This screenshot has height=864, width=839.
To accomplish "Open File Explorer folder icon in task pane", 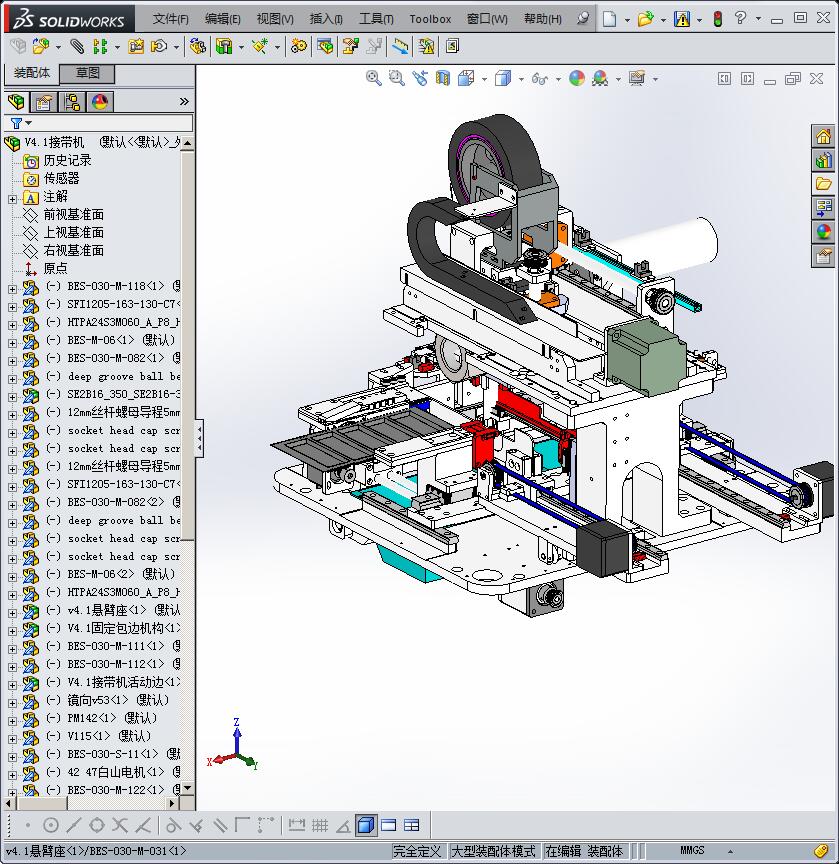I will pos(823,184).
